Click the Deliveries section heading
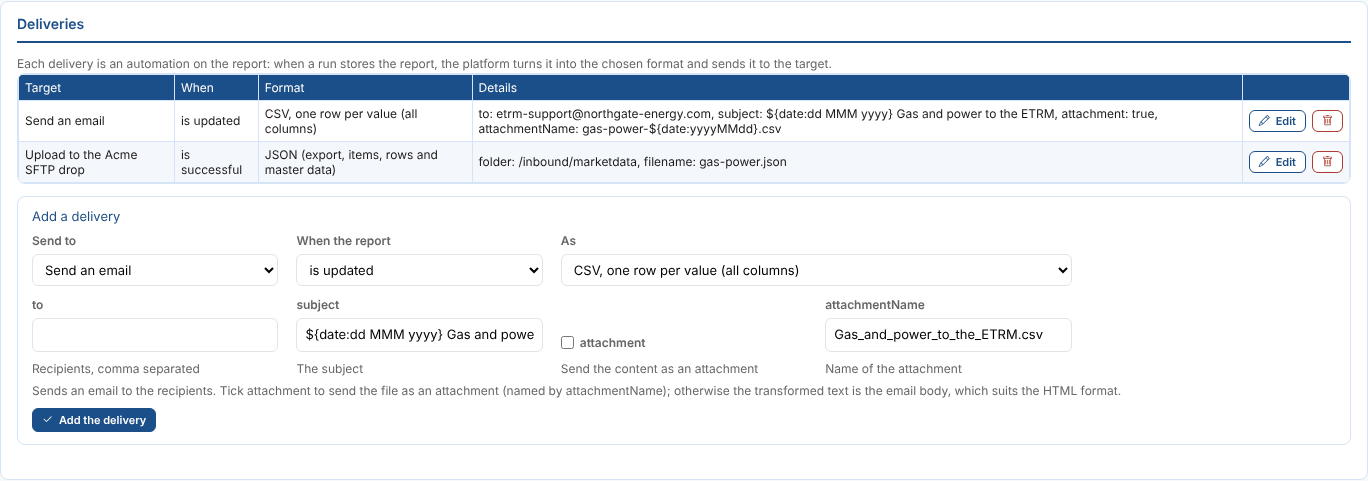Image resolution: width=1368 pixels, height=481 pixels. [x=51, y=24]
